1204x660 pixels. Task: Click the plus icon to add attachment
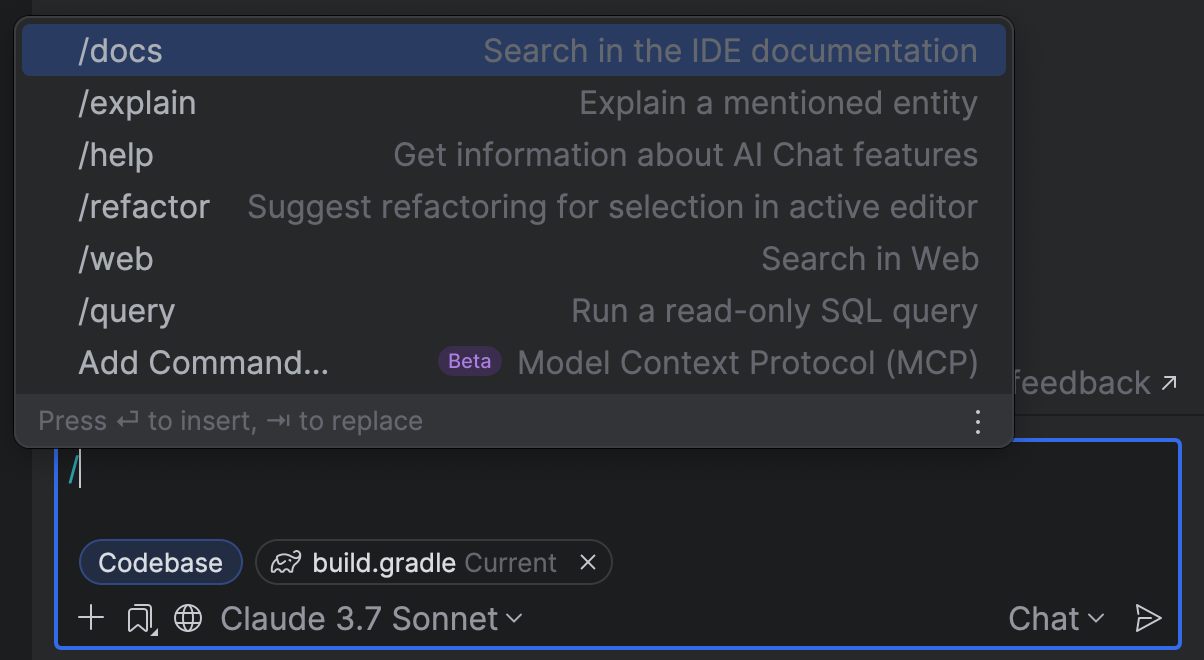pos(91,618)
